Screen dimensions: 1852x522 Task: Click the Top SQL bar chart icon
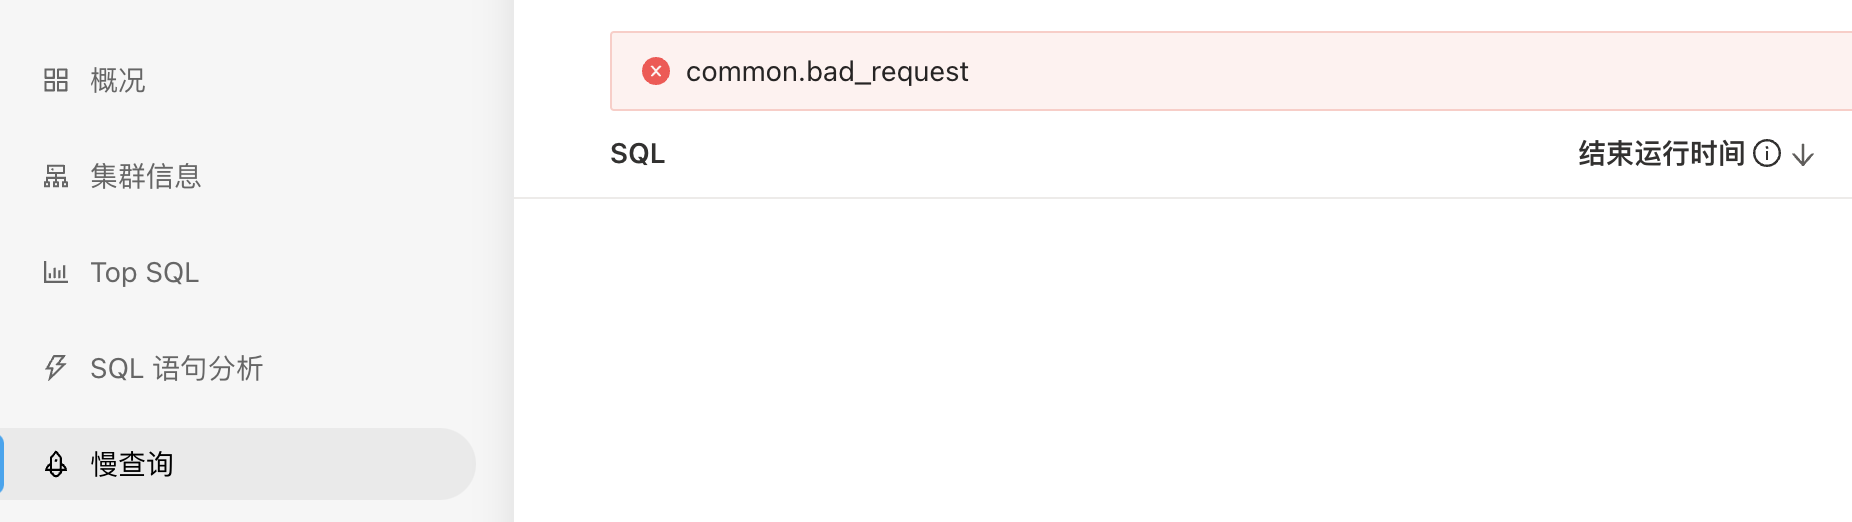click(x=56, y=272)
